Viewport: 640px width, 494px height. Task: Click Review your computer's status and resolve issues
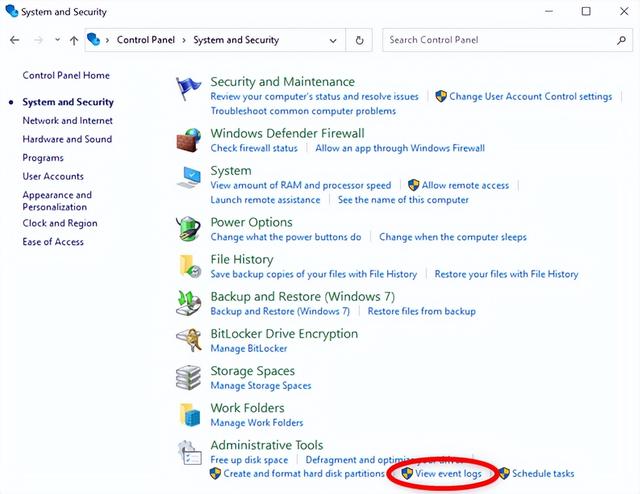(314, 97)
